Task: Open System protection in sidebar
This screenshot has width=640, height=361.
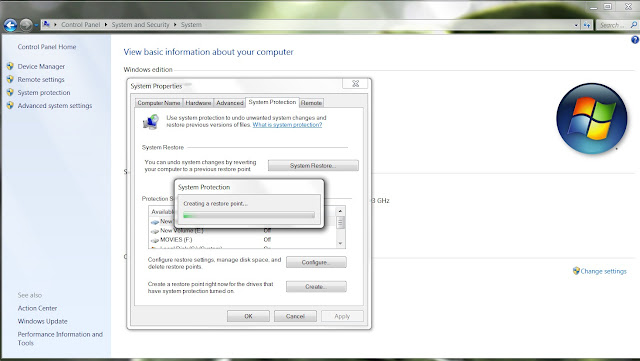Action: 44,92
